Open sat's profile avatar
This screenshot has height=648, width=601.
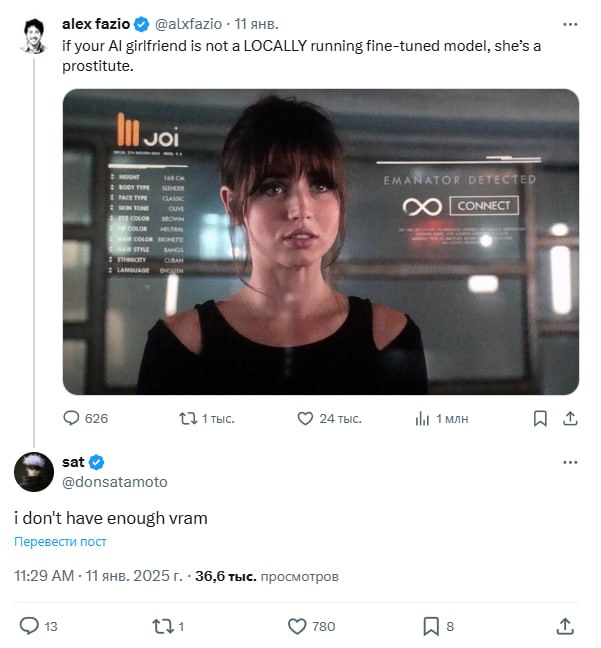click(x=32, y=471)
